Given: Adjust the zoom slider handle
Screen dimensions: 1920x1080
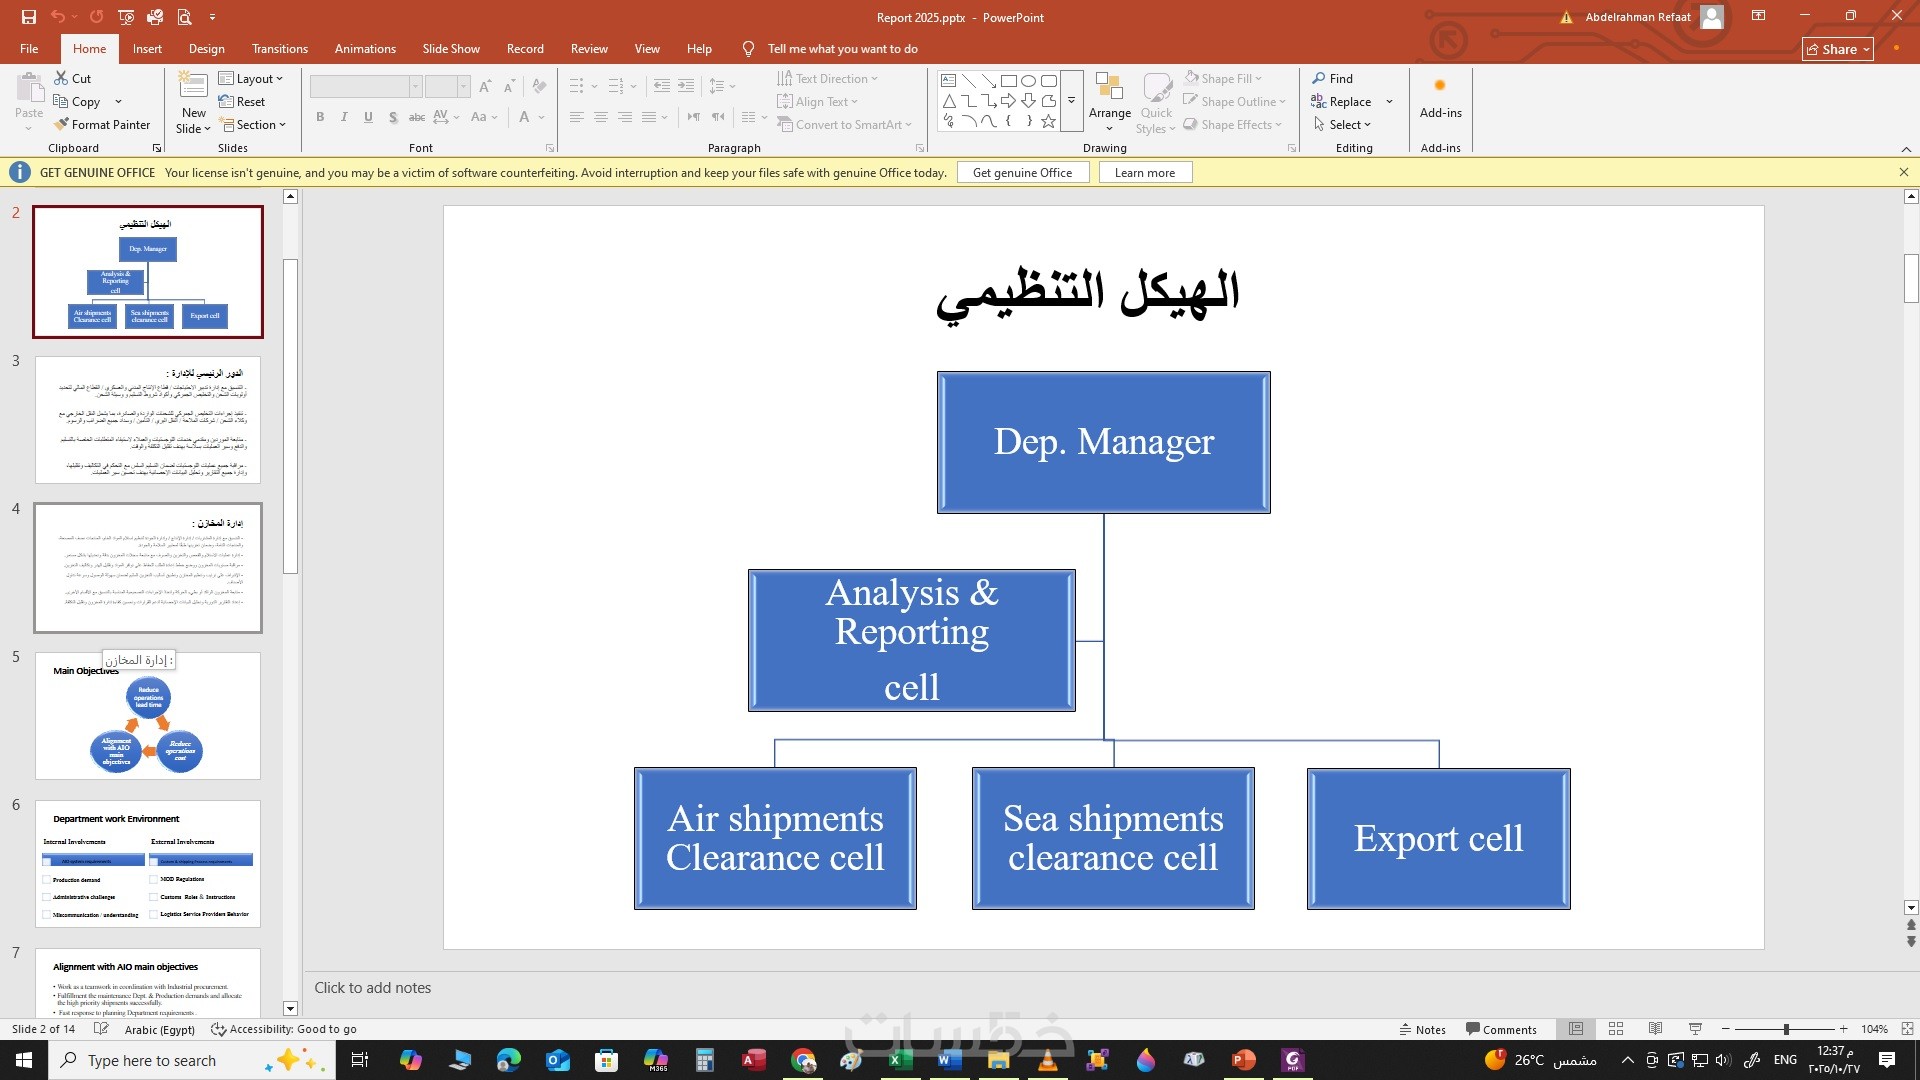Looking at the screenshot, I should (x=1786, y=1029).
